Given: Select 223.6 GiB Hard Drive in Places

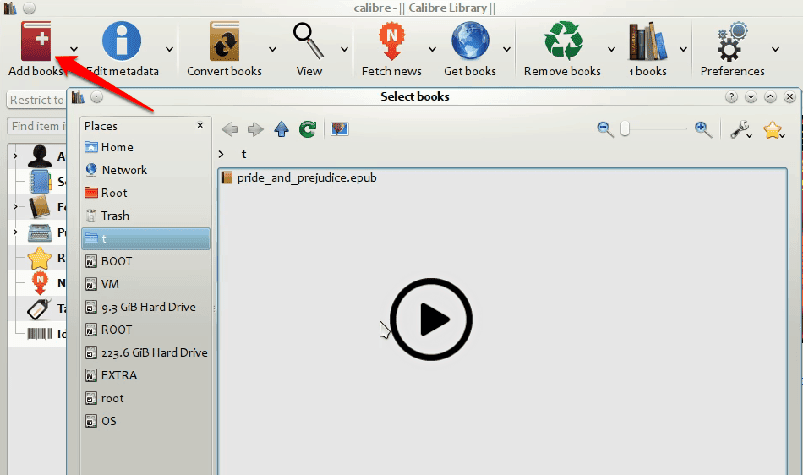Looking at the screenshot, I should (146, 352).
